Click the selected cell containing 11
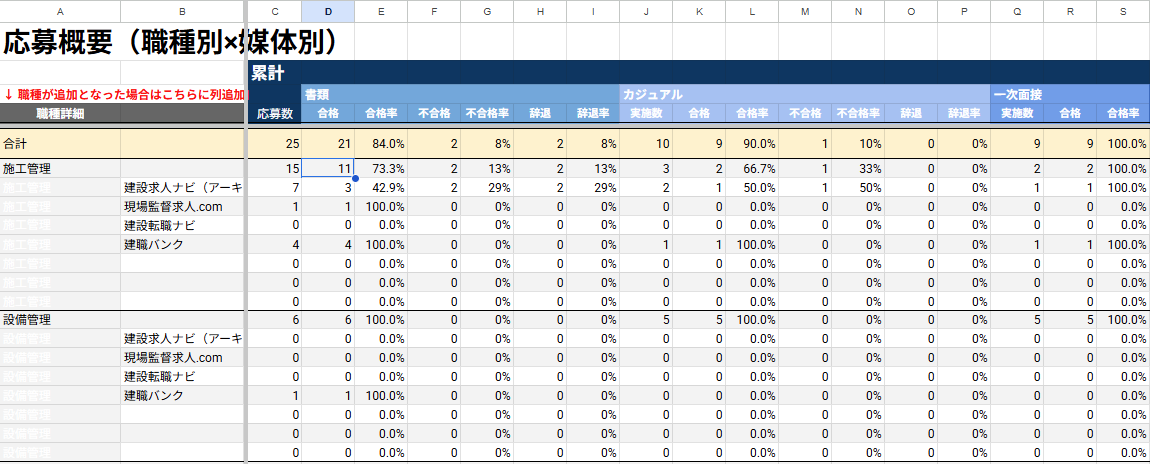This screenshot has width=1150, height=464. 328,169
